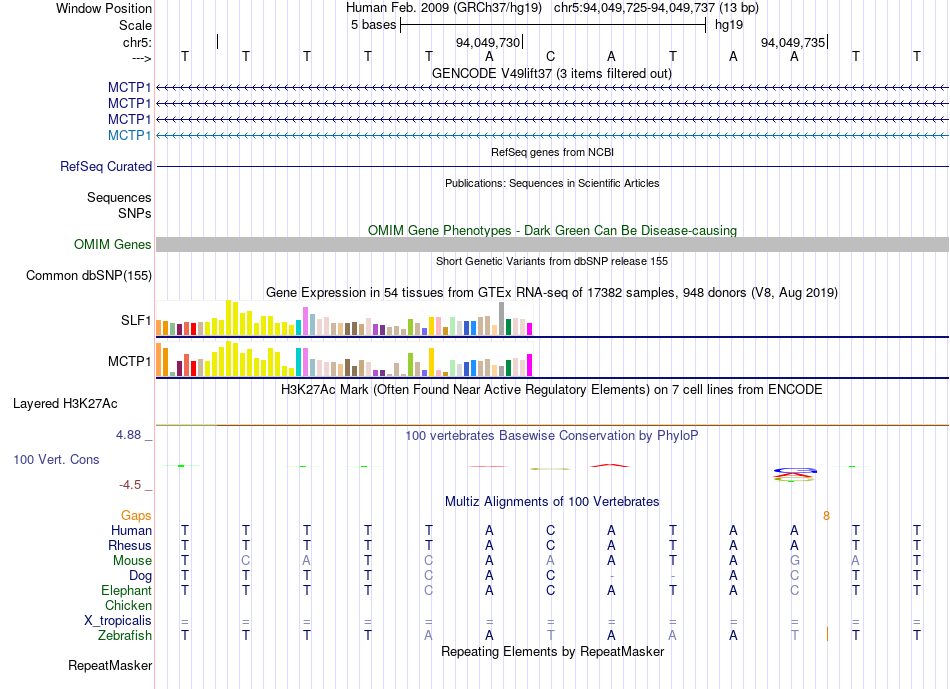Viewport: 950px width, 689px height.
Task: Click 'Short Genetic Variants from dbSNP release 155'
Action: point(552,261)
